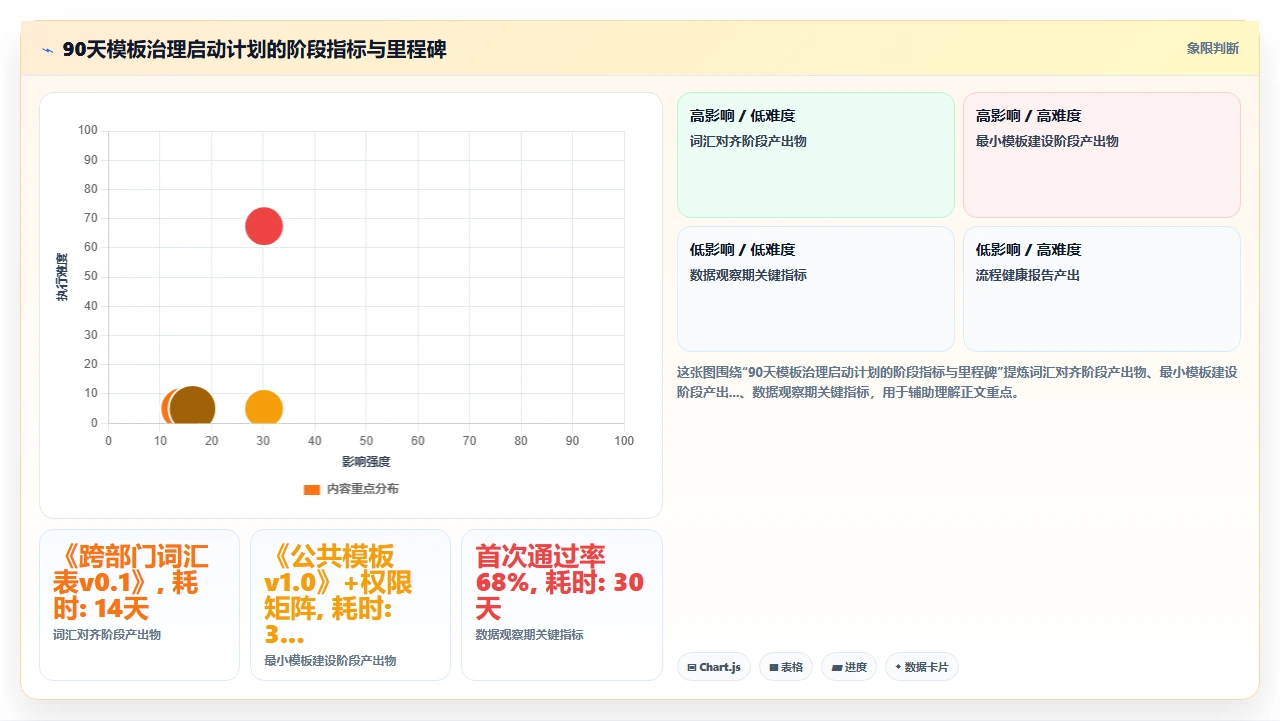This screenshot has width=1280, height=721.
Task: Click the 内容重点分布 legend label
Action: coord(363,489)
